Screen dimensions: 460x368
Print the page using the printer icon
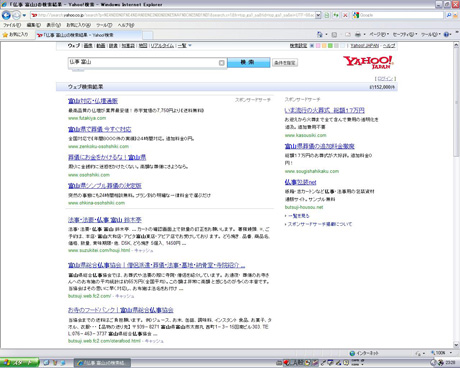pyautogui.click(x=358, y=35)
